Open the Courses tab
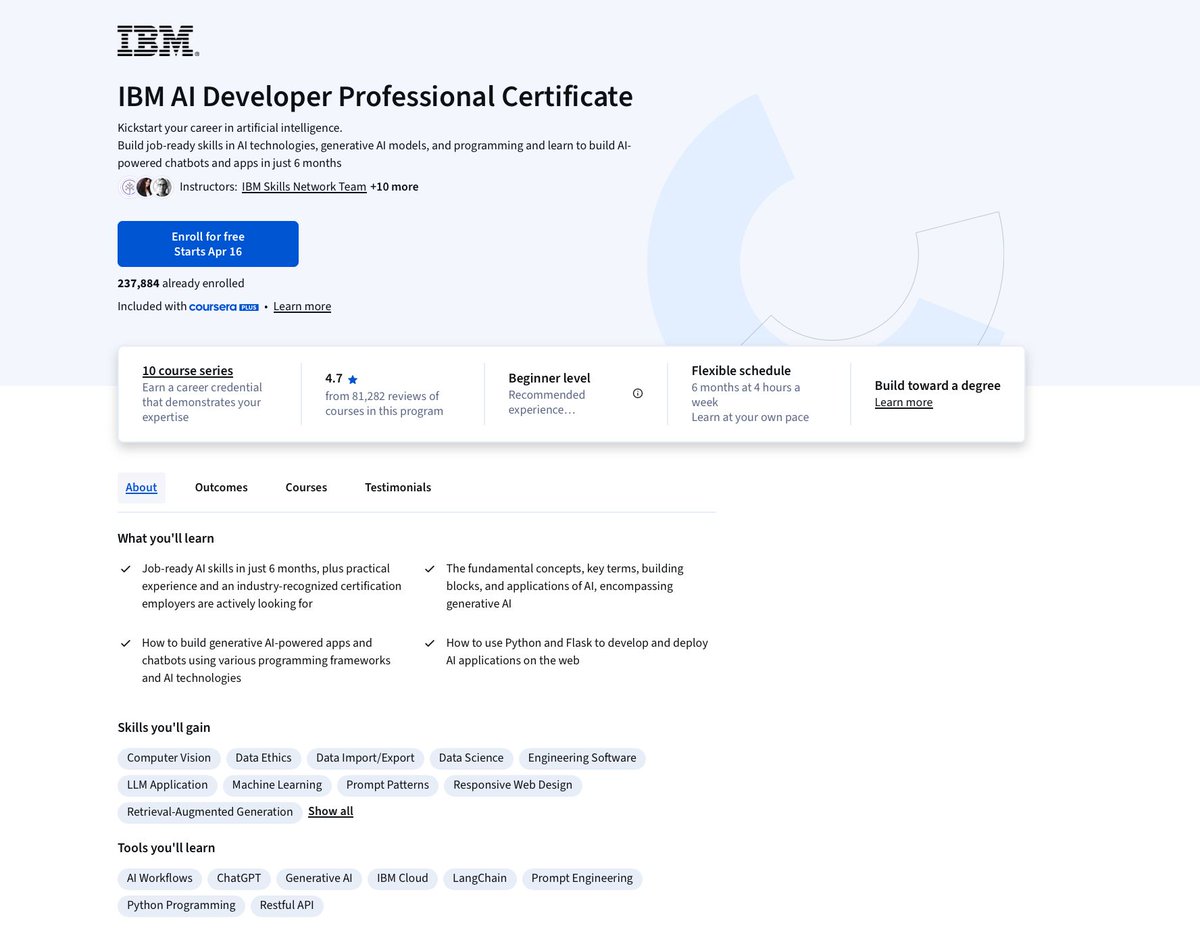 click(306, 487)
